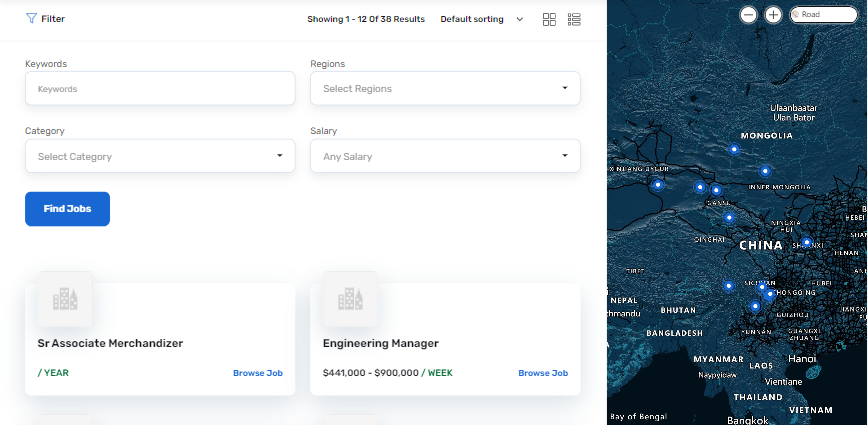
Task: Click the northernmost map marker in Mongolia
Action: (734, 149)
